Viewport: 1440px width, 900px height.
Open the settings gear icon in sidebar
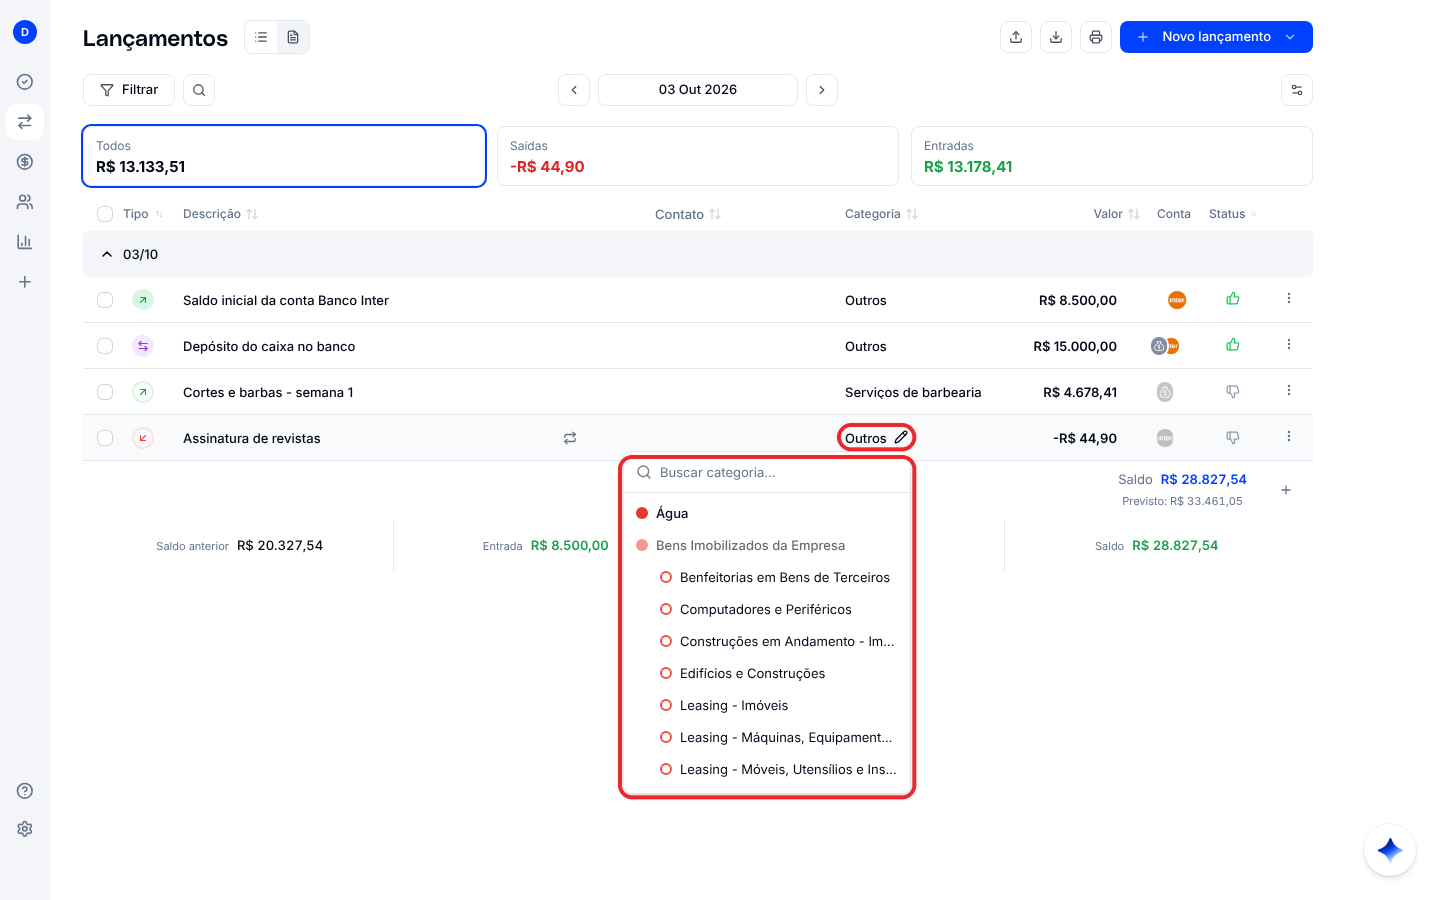pos(25,829)
